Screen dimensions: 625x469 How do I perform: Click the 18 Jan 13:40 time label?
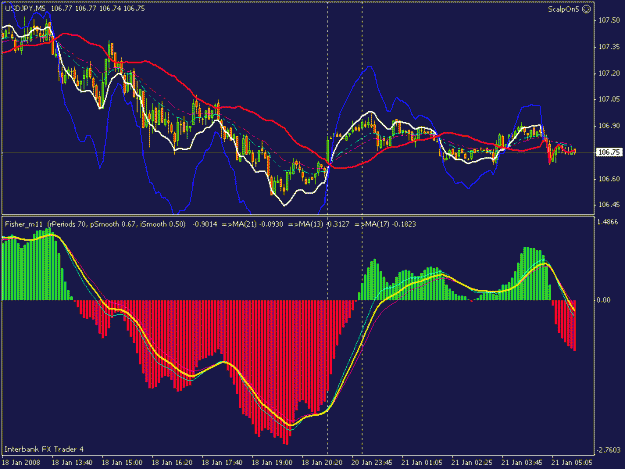tap(72, 463)
